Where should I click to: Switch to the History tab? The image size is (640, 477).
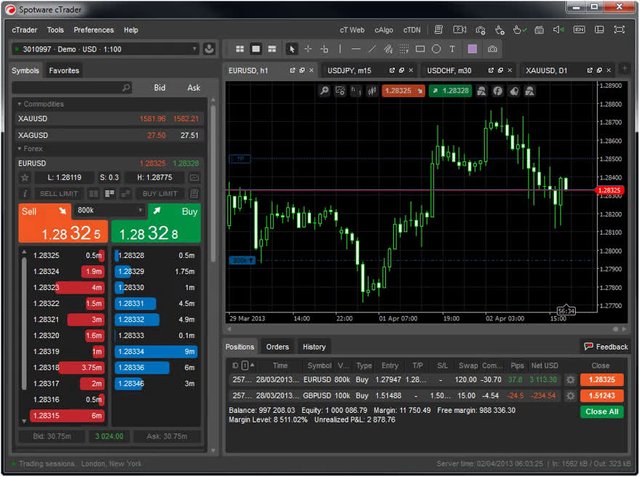[x=314, y=347]
